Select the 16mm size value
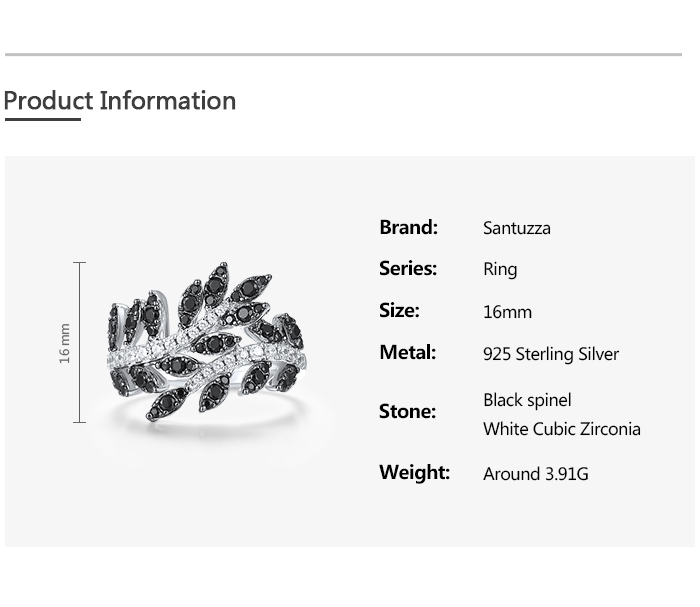The width and height of the screenshot is (700, 607). (x=507, y=312)
